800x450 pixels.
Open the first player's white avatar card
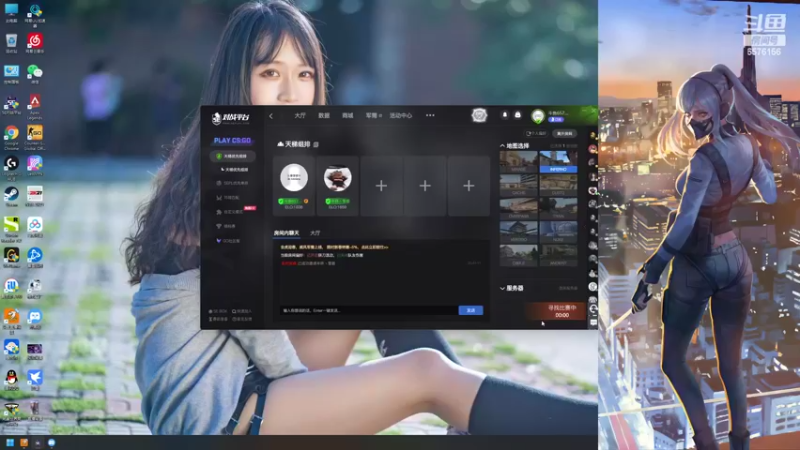coord(294,186)
